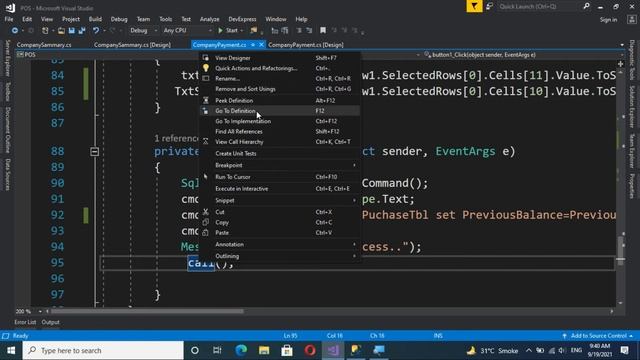Screen dimensions: 640x360
Task: Open the Start button dropdown arrow
Action: click(x=242, y=31)
